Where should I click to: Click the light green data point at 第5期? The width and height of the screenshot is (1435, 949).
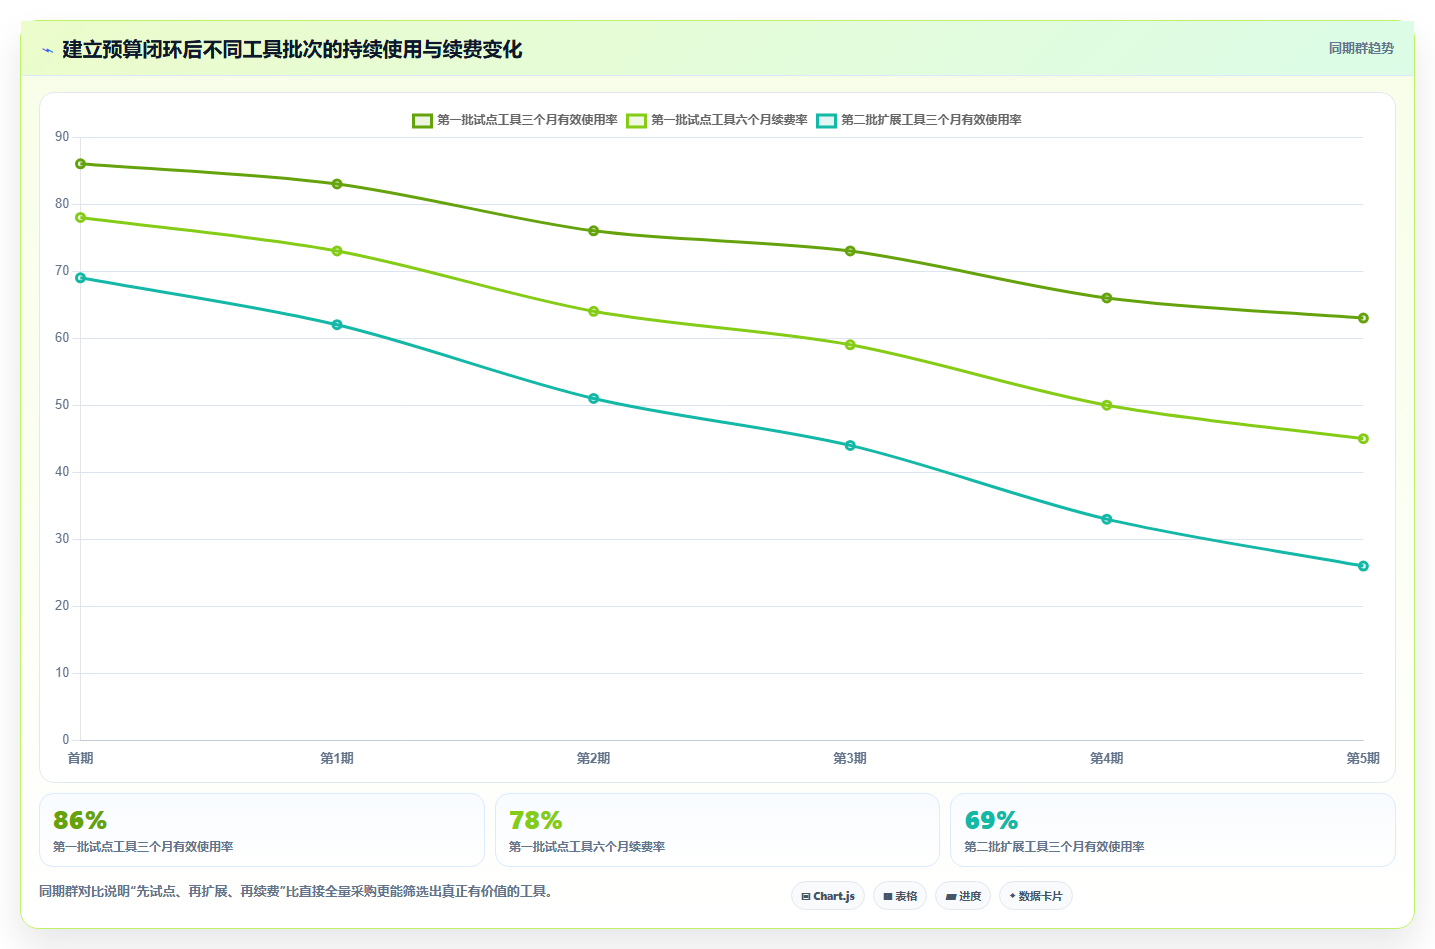pyautogui.click(x=1363, y=439)
